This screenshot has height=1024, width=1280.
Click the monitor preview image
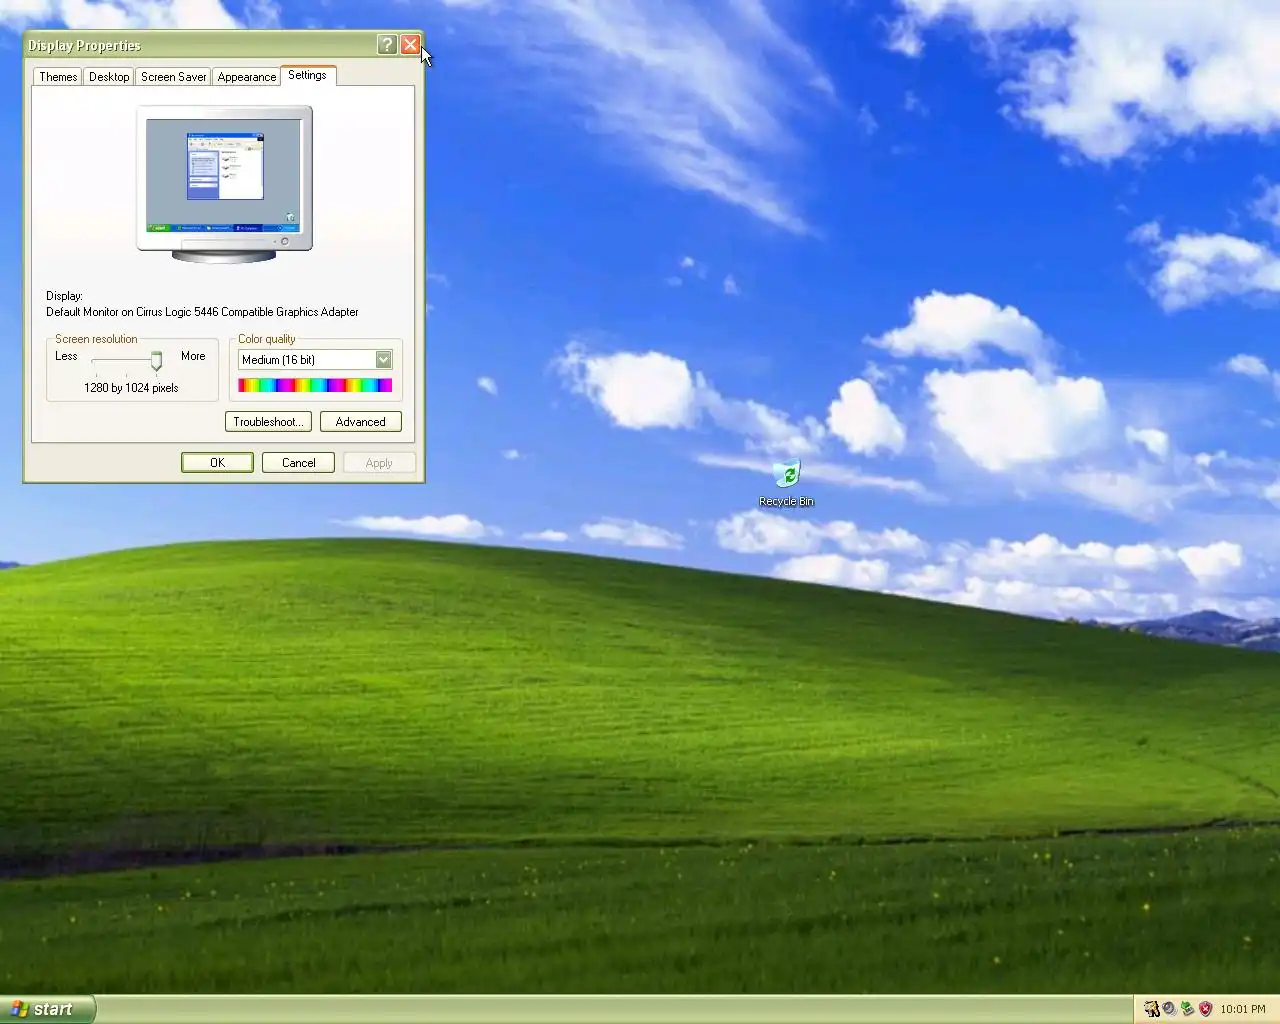tap(224, 184)
